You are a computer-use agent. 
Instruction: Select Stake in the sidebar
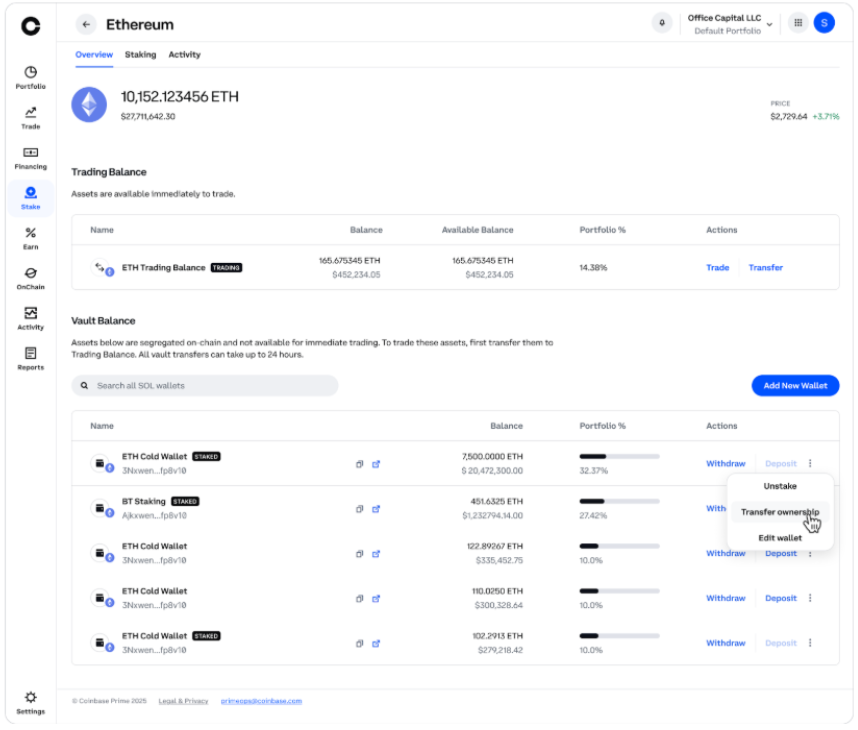31,198
